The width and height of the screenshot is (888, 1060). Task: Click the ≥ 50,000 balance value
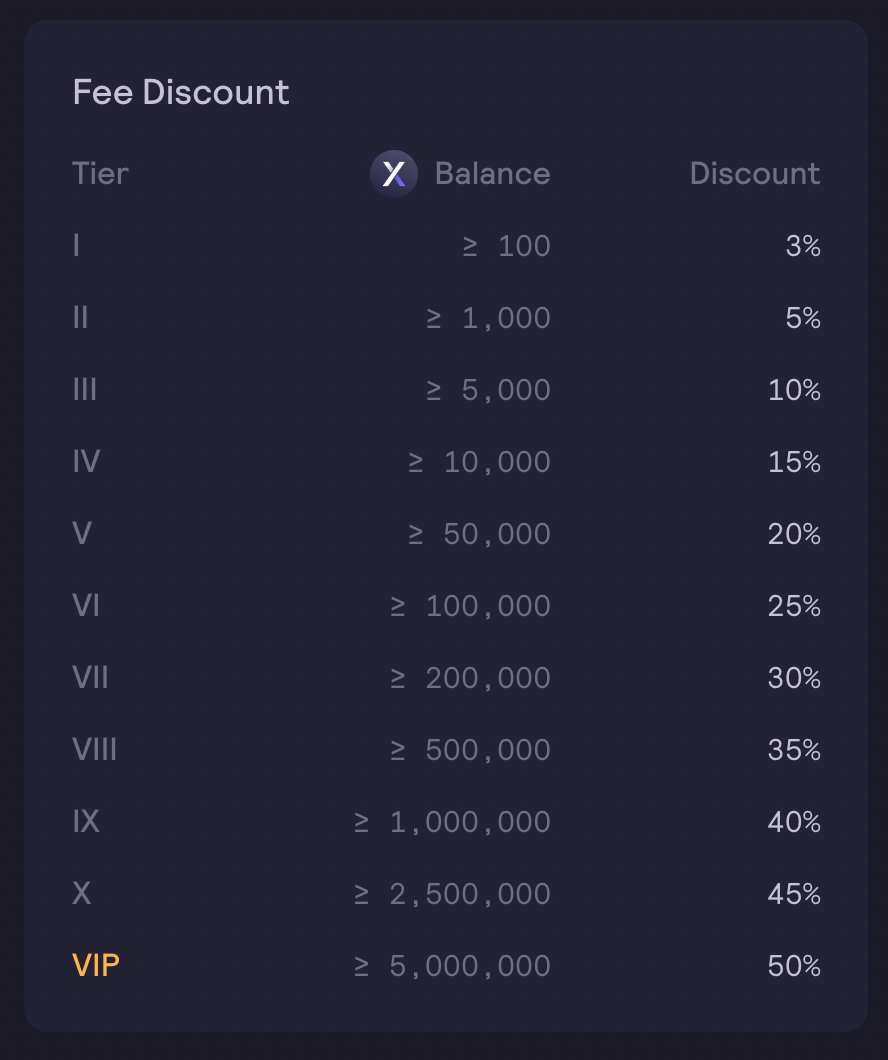(480, 534)
